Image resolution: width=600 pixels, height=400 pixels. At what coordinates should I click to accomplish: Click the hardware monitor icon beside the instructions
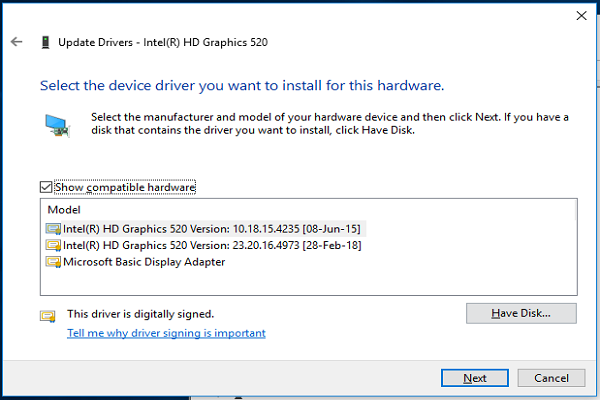57,125
